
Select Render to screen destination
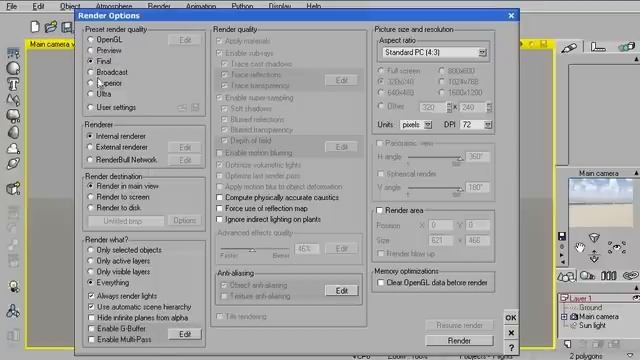pos(91,197)
